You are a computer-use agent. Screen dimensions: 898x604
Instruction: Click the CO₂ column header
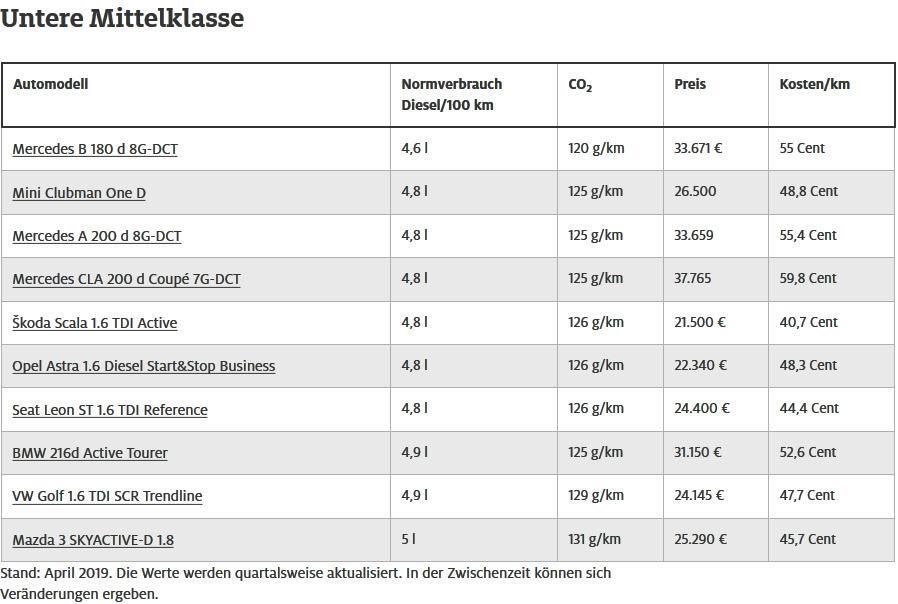point(580,85)
